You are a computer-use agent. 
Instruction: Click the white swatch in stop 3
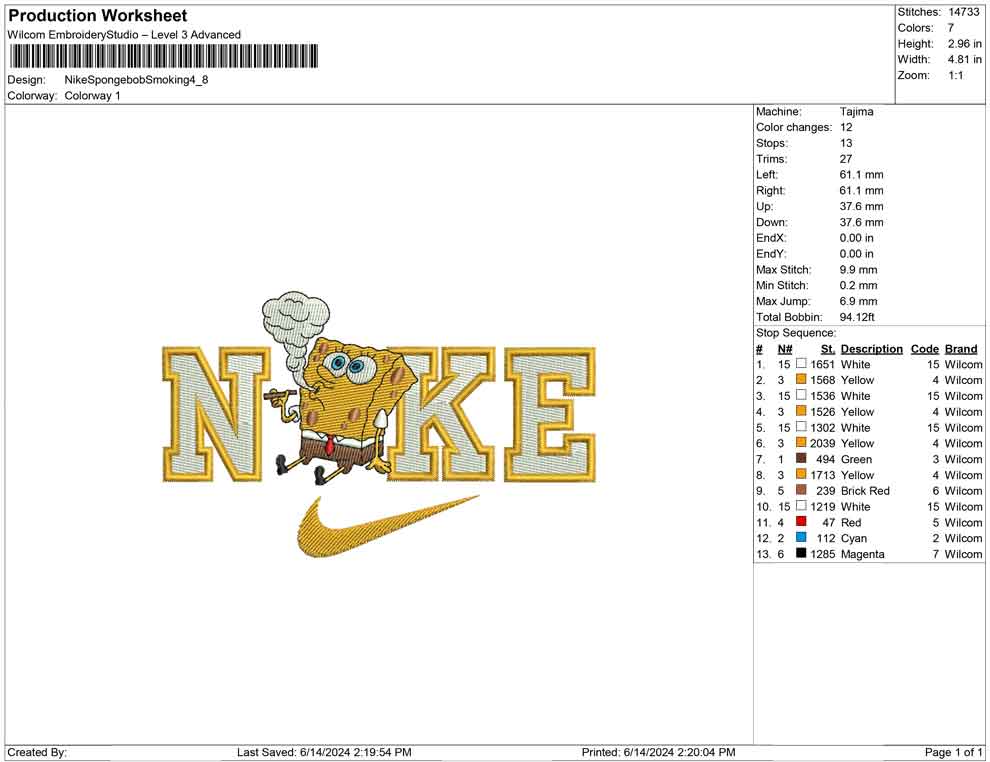tap(801, 395)
